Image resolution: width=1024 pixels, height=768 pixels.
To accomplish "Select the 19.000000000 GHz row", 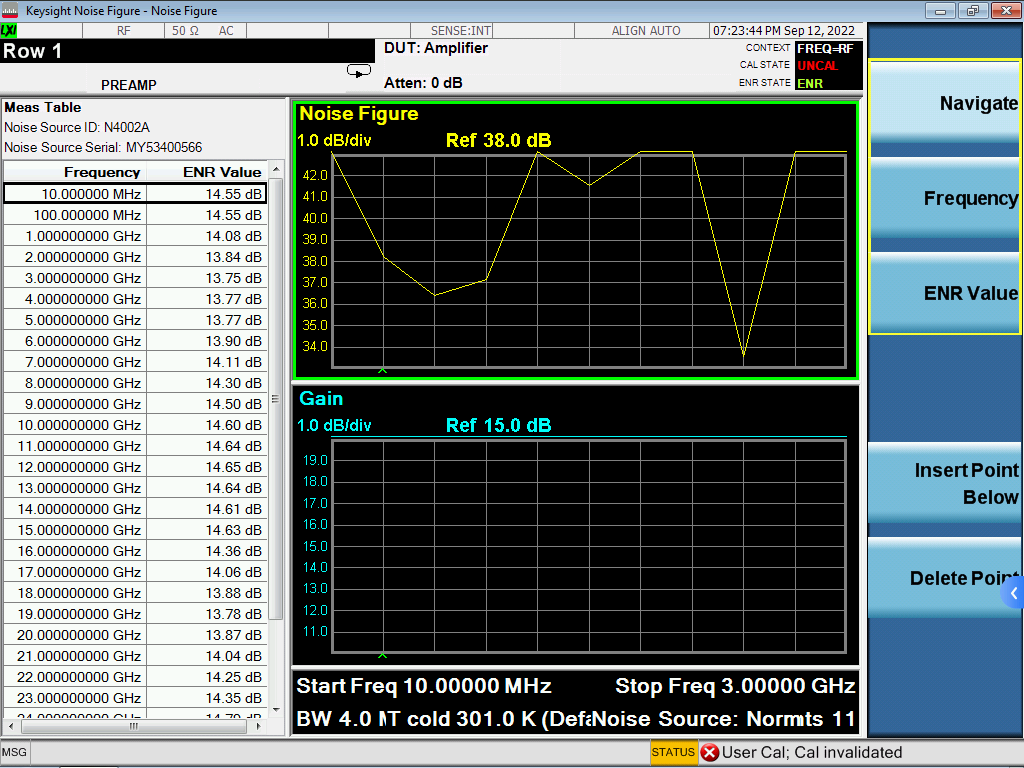I will [x=135, y=614].
